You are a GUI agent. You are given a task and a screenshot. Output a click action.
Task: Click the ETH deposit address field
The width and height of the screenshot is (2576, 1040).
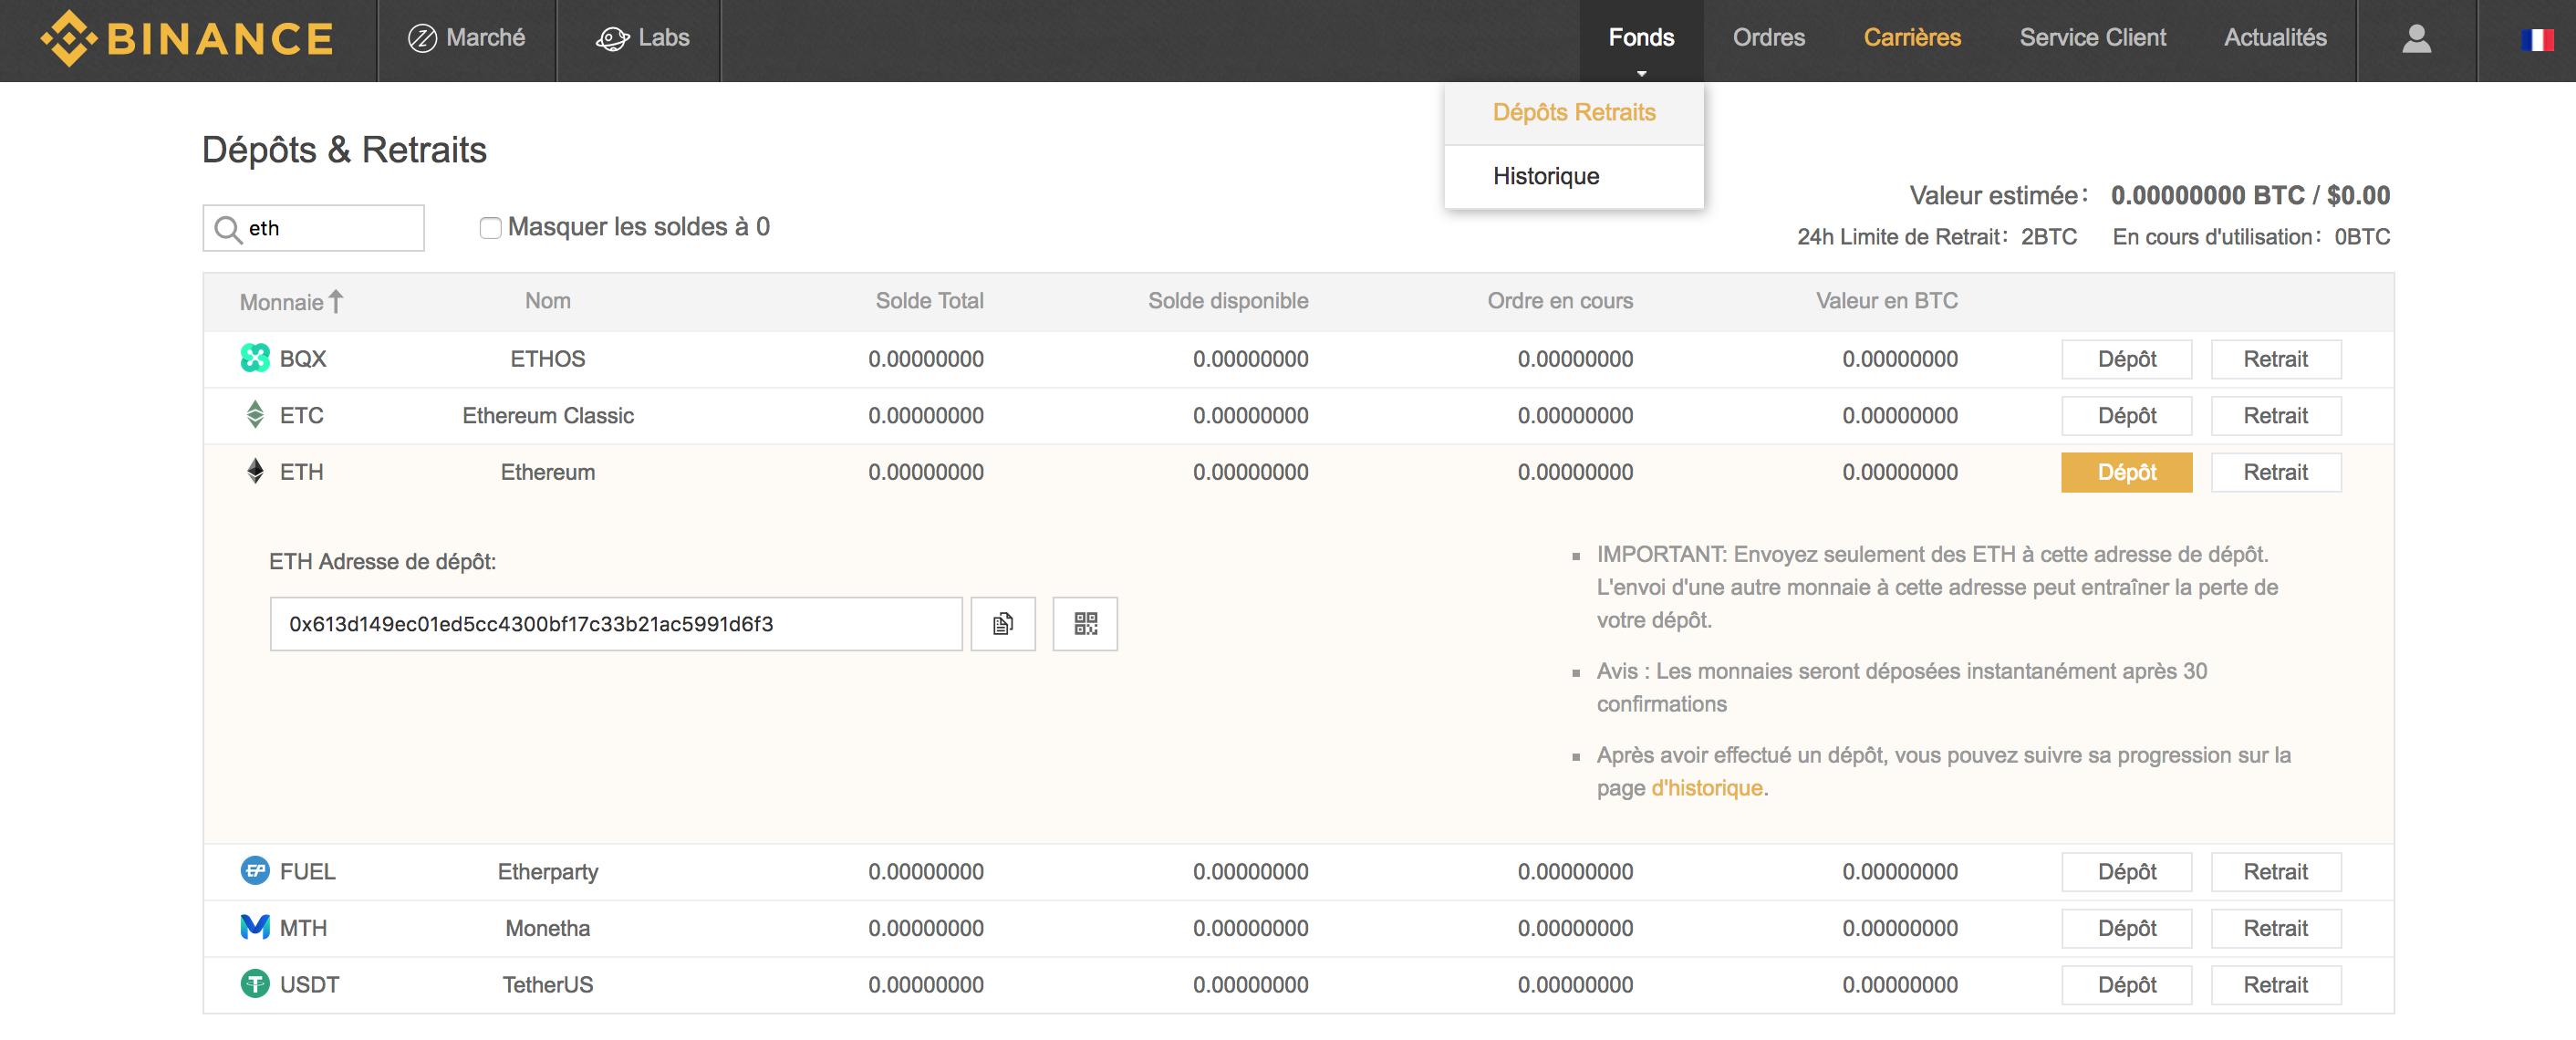(x=616, y=624)
